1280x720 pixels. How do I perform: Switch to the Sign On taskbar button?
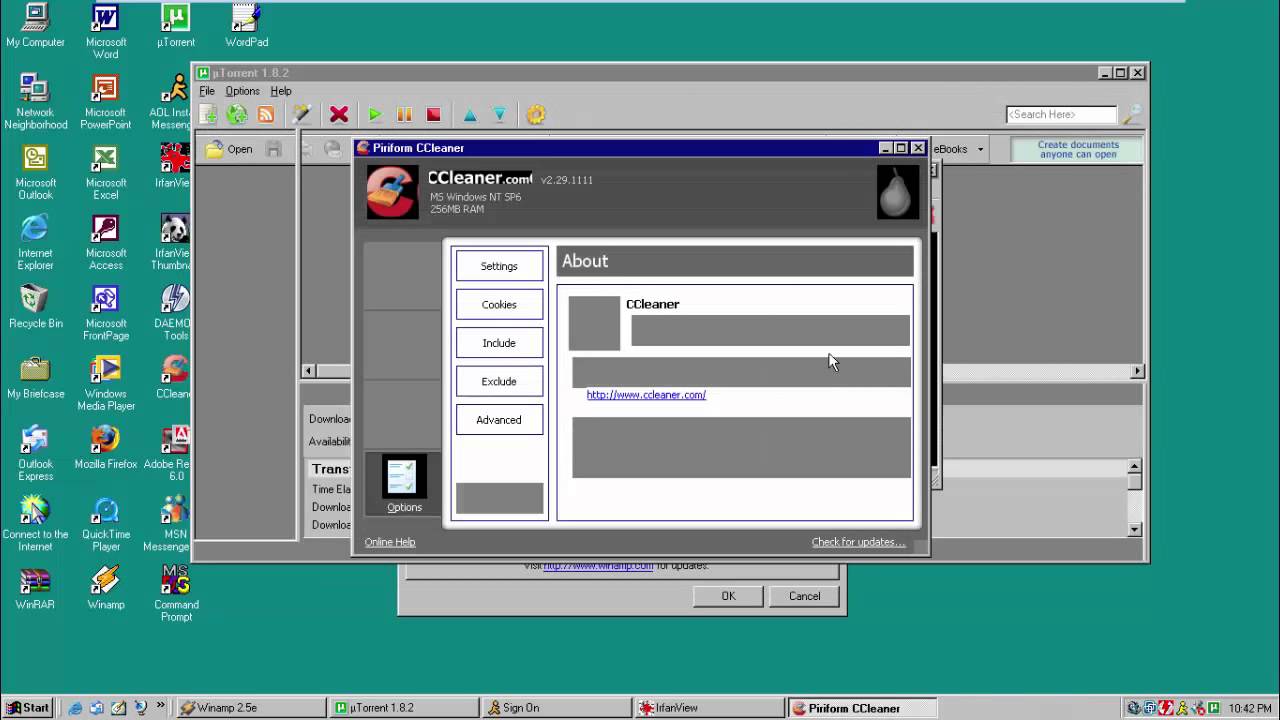(x=556, y=708)
